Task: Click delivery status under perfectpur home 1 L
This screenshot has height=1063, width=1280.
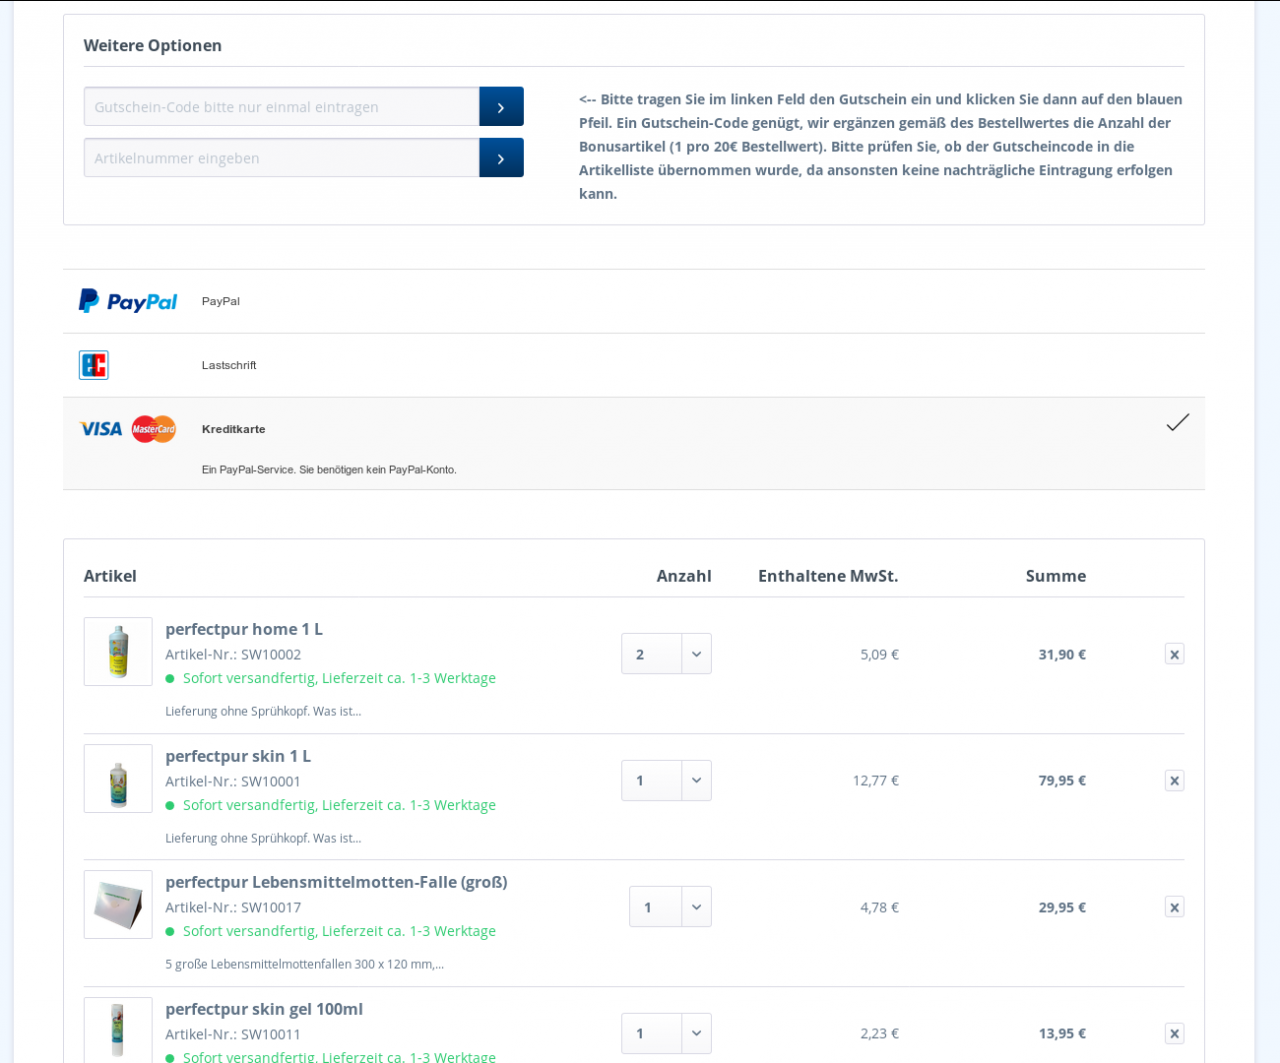Action: pos(330,678)
